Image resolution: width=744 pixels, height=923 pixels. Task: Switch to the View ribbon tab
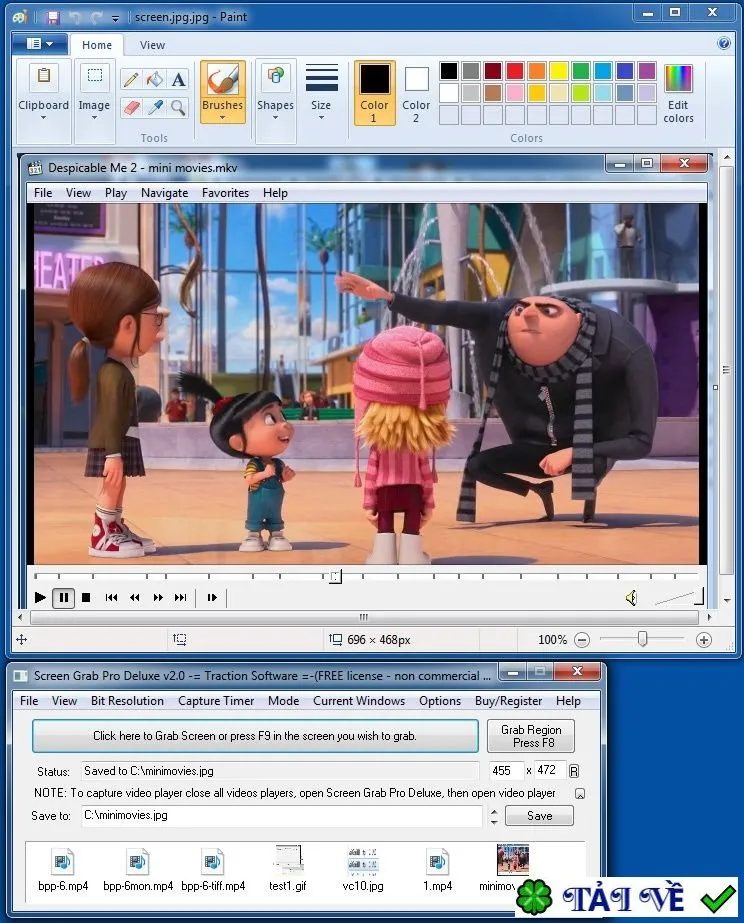click(152, 45)
